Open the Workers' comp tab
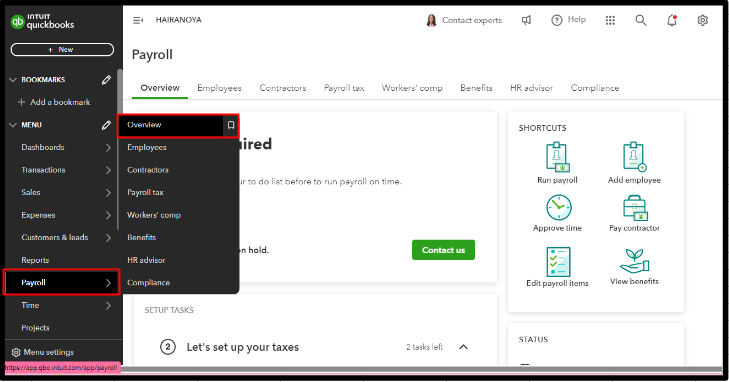 pyautogui.click(x=412, y=88)
